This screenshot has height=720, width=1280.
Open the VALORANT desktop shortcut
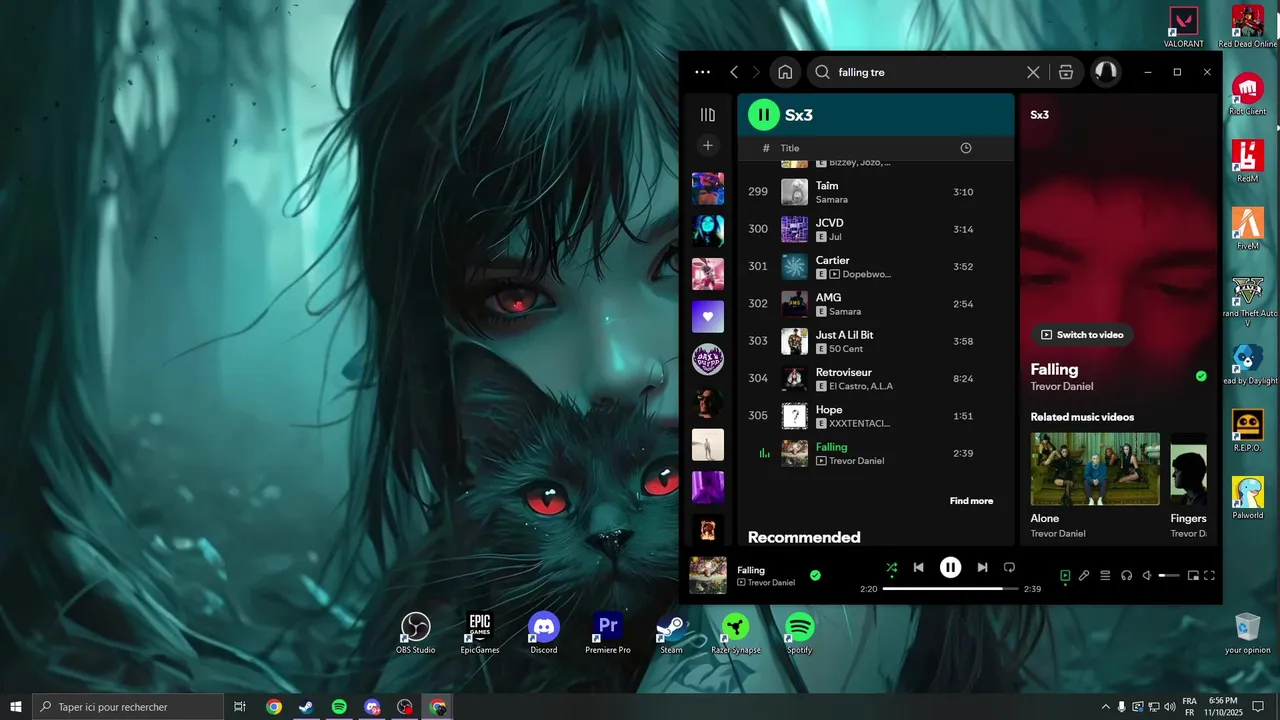[x=1184, y=27]
